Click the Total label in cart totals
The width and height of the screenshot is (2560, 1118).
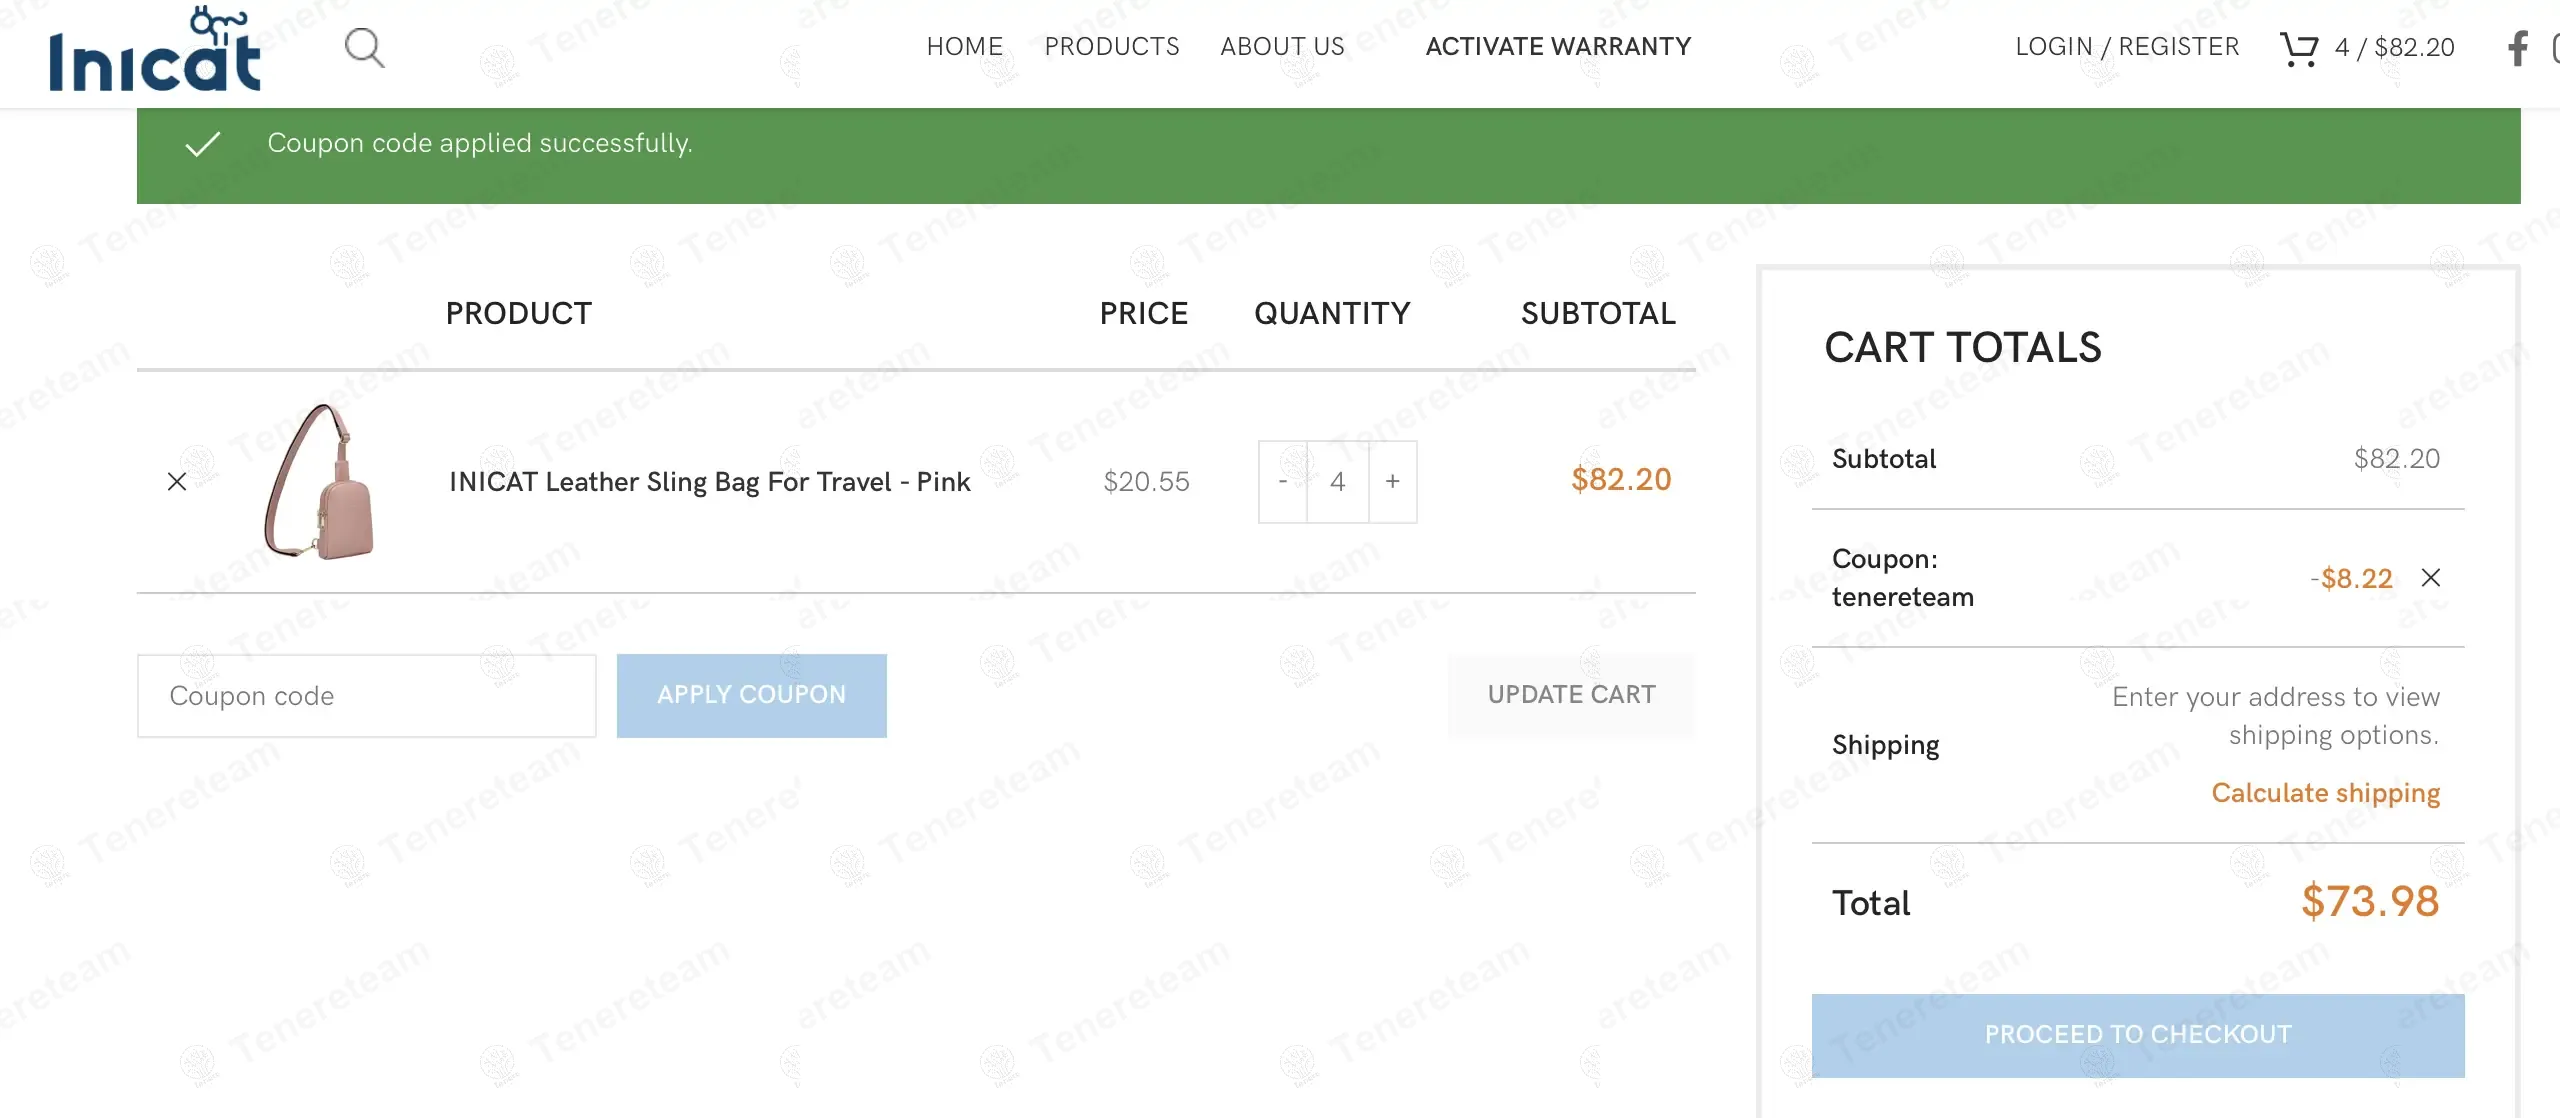click(1871, 903)
